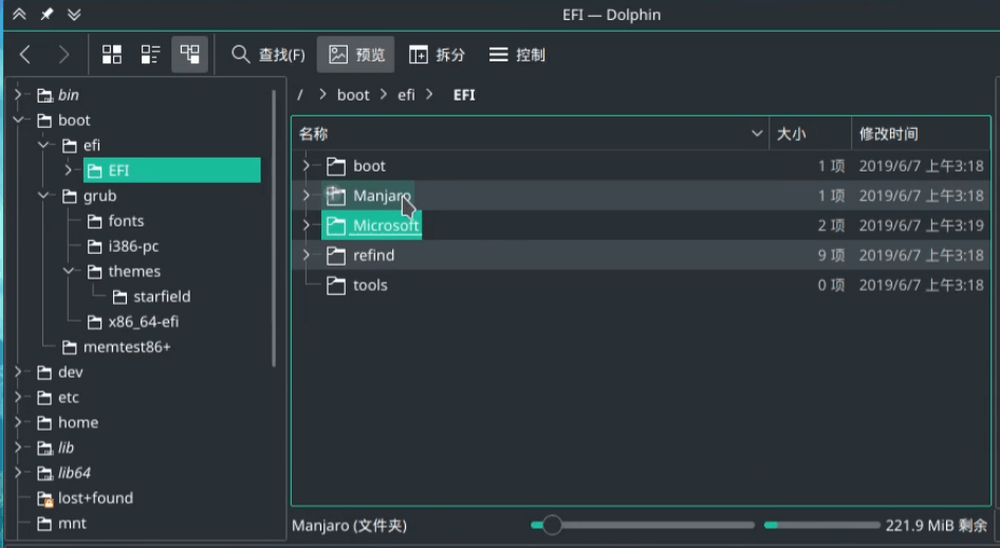Adjust the icon zoom slider handle
Image resolution: width=1000 pixels, height=548 pixels.
click(551, 525)
